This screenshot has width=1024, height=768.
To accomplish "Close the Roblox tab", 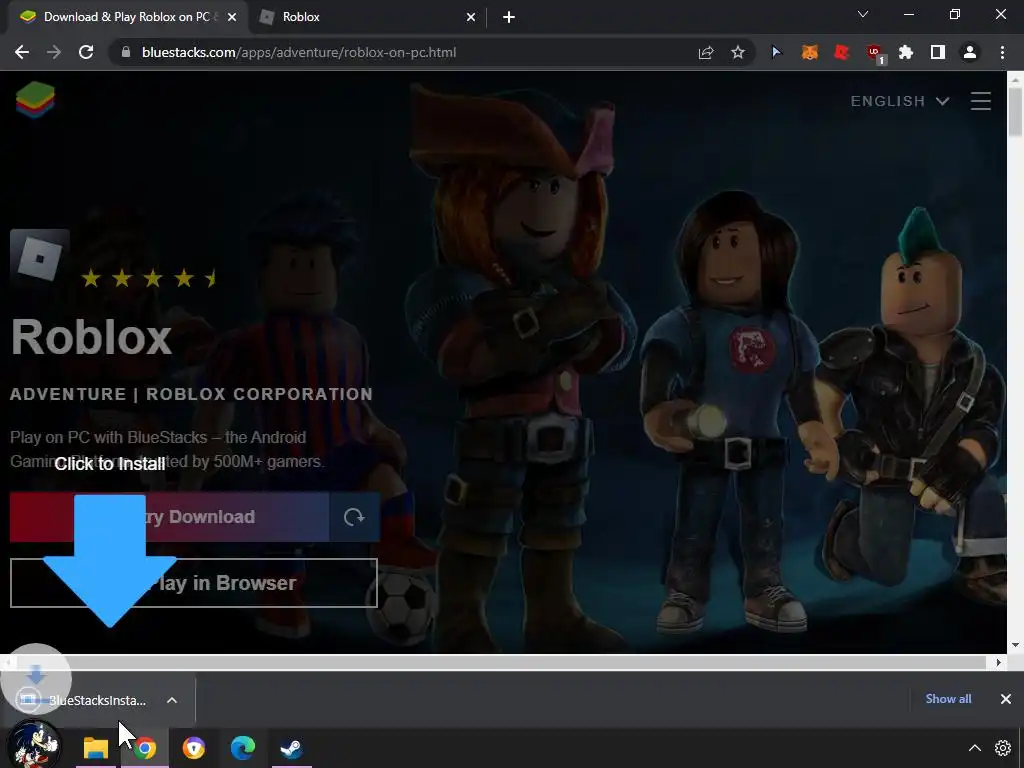I will 471,17.
